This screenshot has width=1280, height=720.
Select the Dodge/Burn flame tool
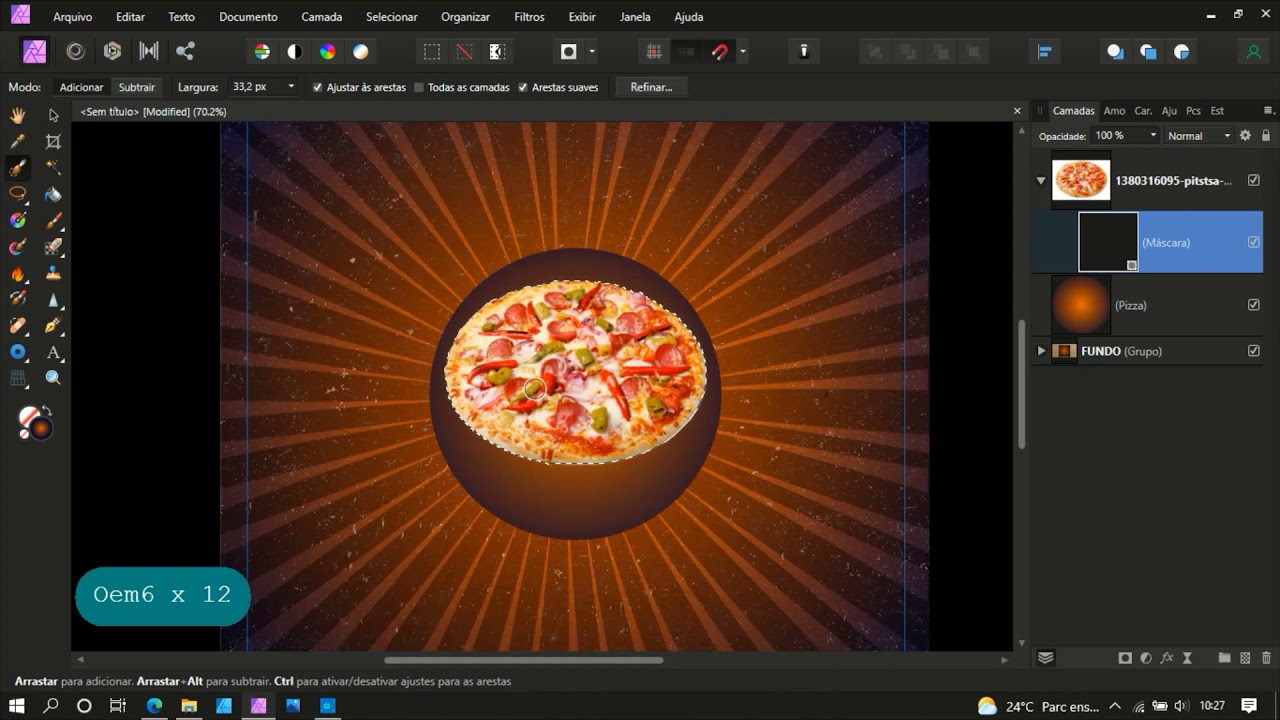click(x=18, y=273)
